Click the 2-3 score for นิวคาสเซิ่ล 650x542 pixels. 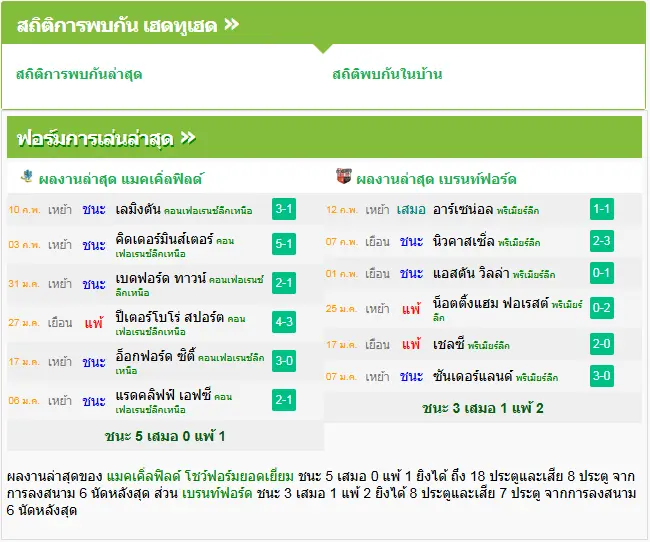click(x=602, y=241)
